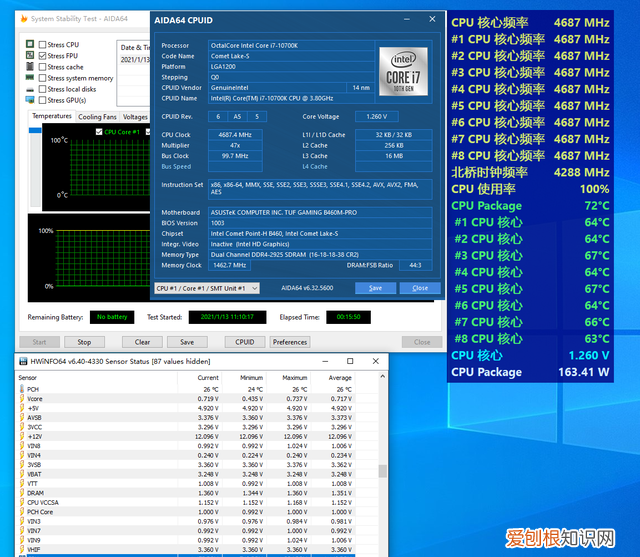
Task: Uncheck the Stress FPU checkbox
Action: (x=42, y=55)
